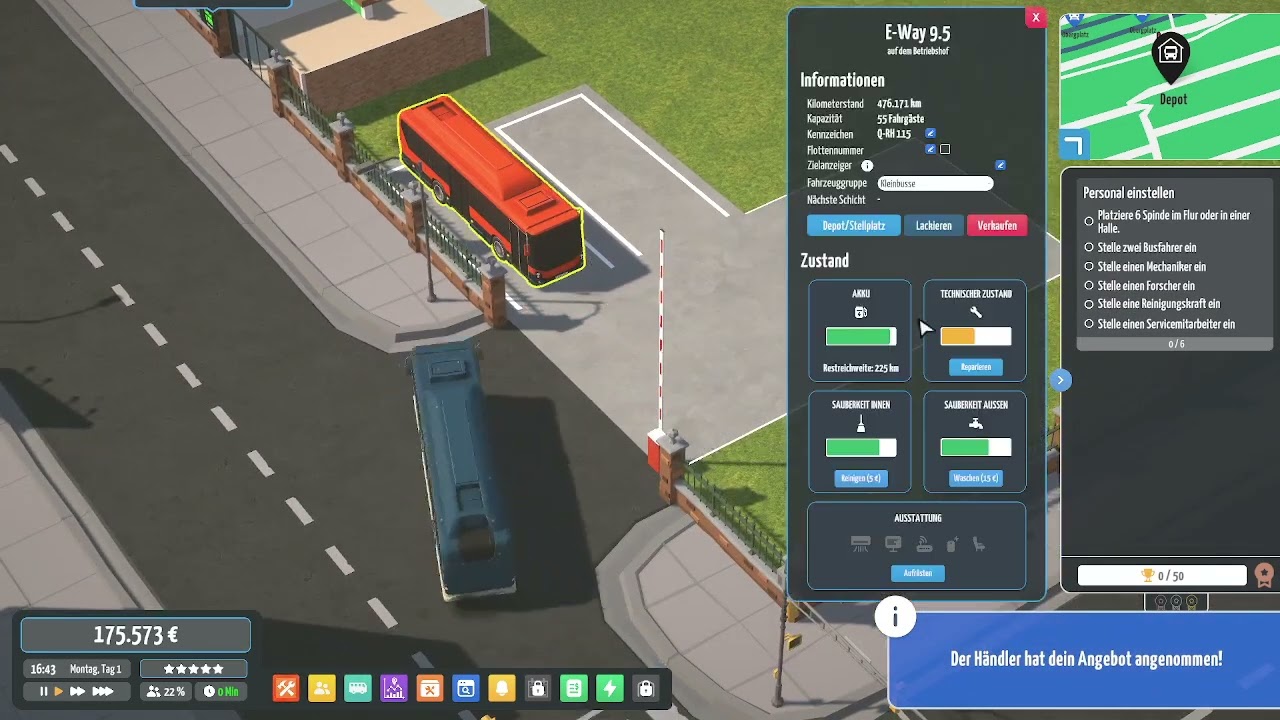The width and height of the screenshot is (1280, 720).
Task: Open the purple route statistics map icon
Action: tap(394, 688)
